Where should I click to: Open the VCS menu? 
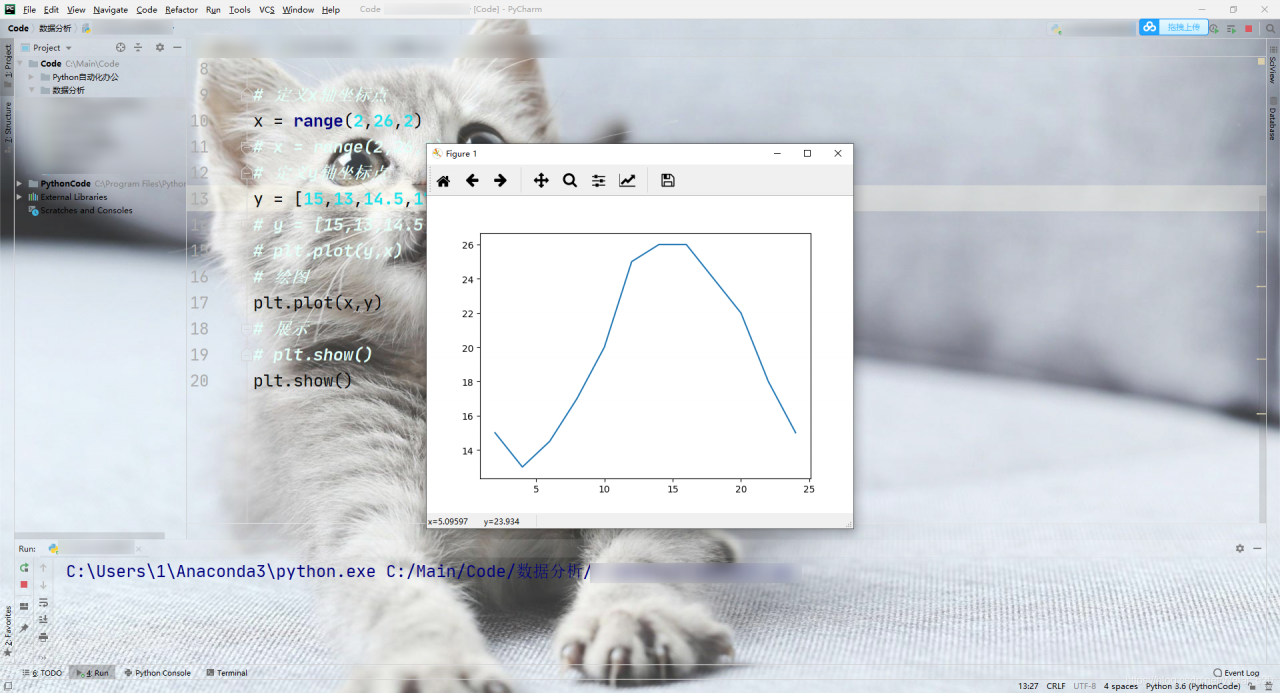pos(267,10)
